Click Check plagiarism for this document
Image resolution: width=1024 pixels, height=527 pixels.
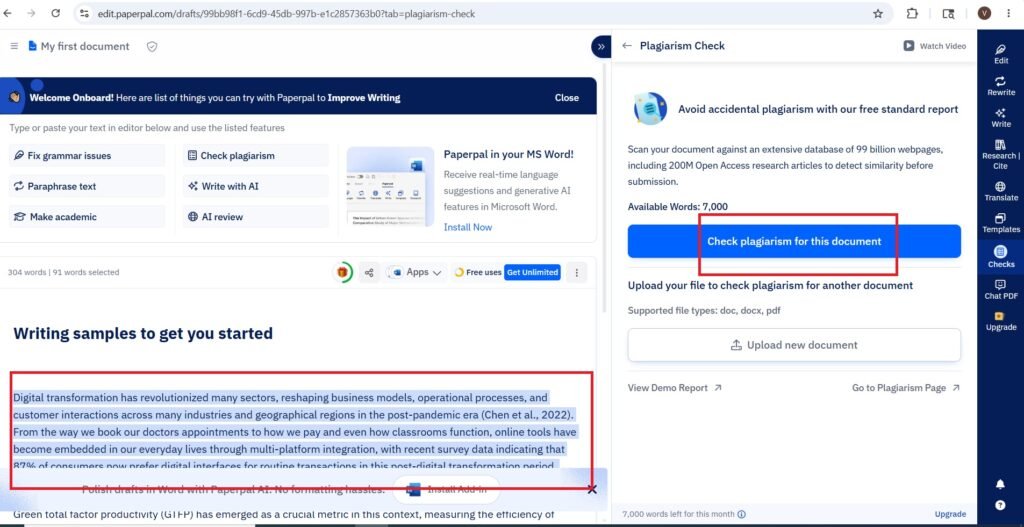[x=794, y=241]
